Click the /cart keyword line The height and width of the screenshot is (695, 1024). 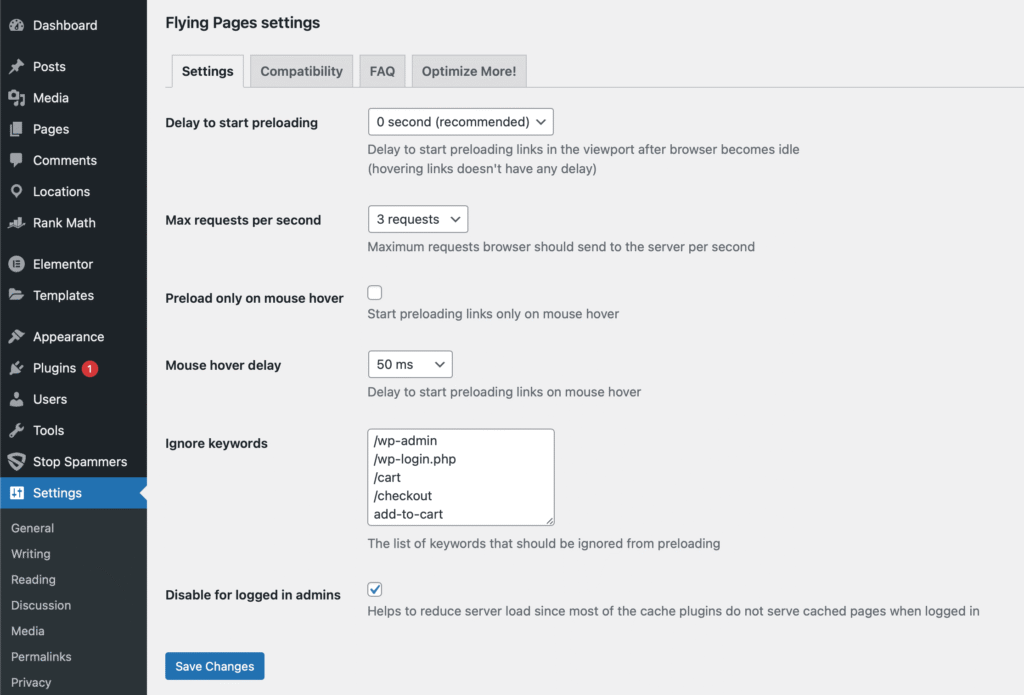(x=387, y=477)
